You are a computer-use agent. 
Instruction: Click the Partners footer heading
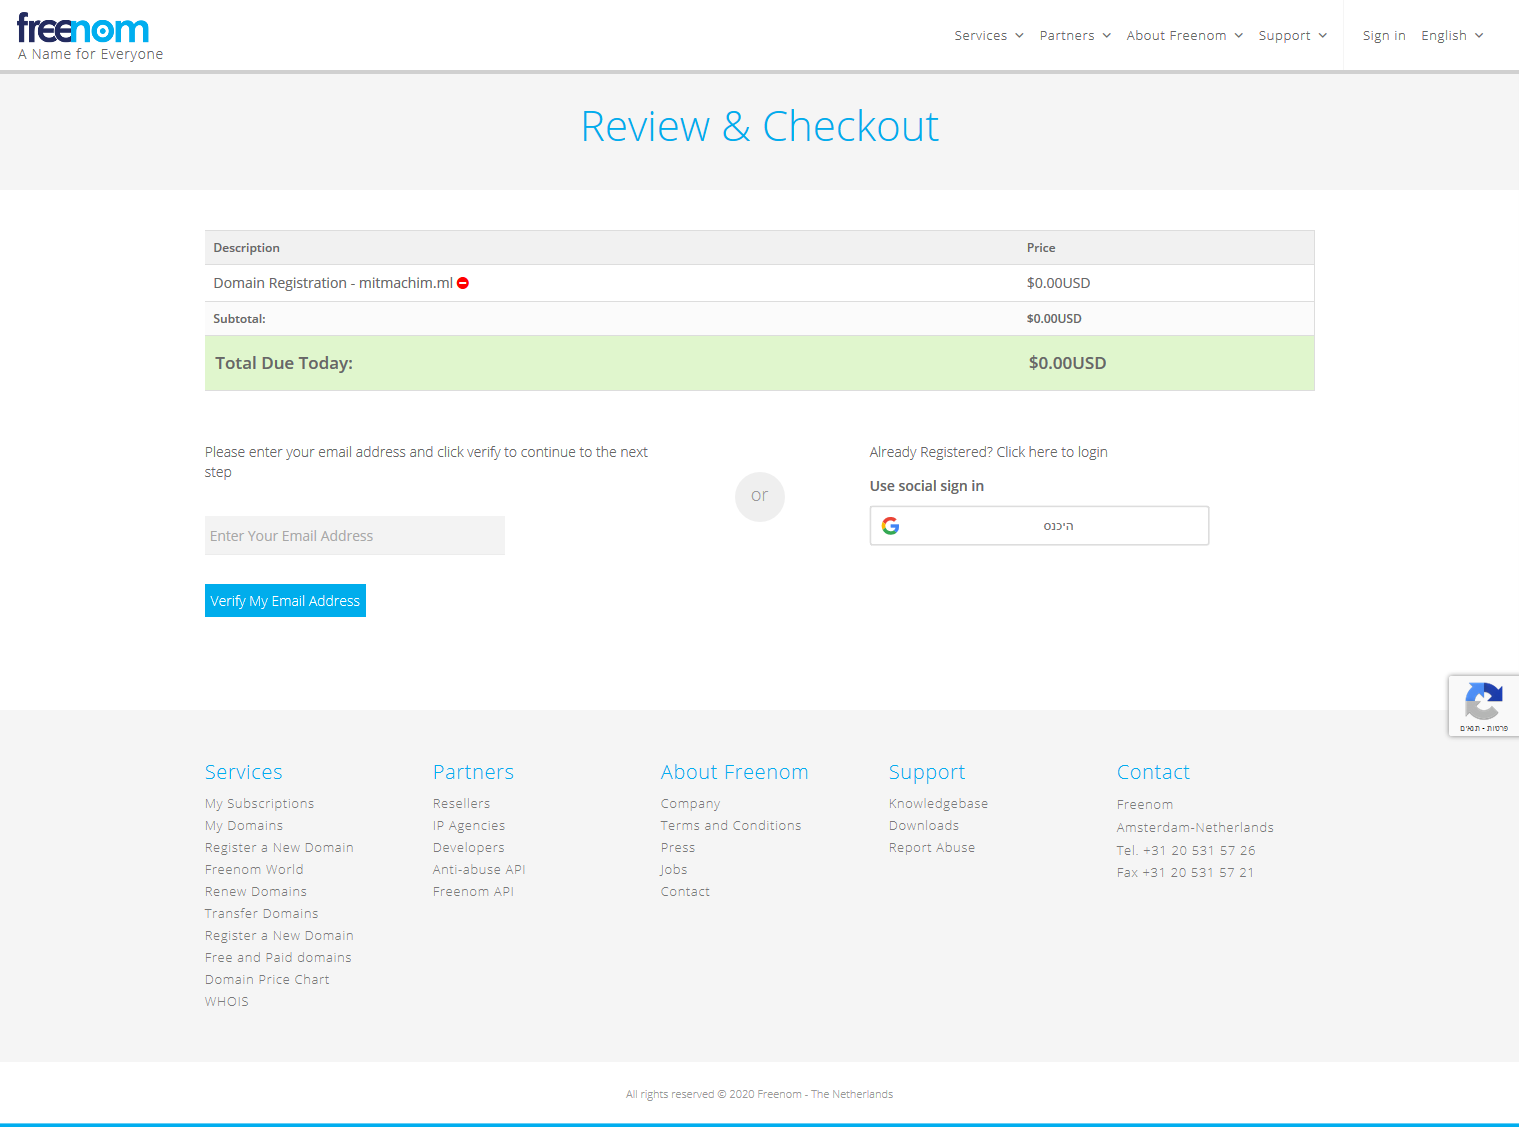pos(473,772)
